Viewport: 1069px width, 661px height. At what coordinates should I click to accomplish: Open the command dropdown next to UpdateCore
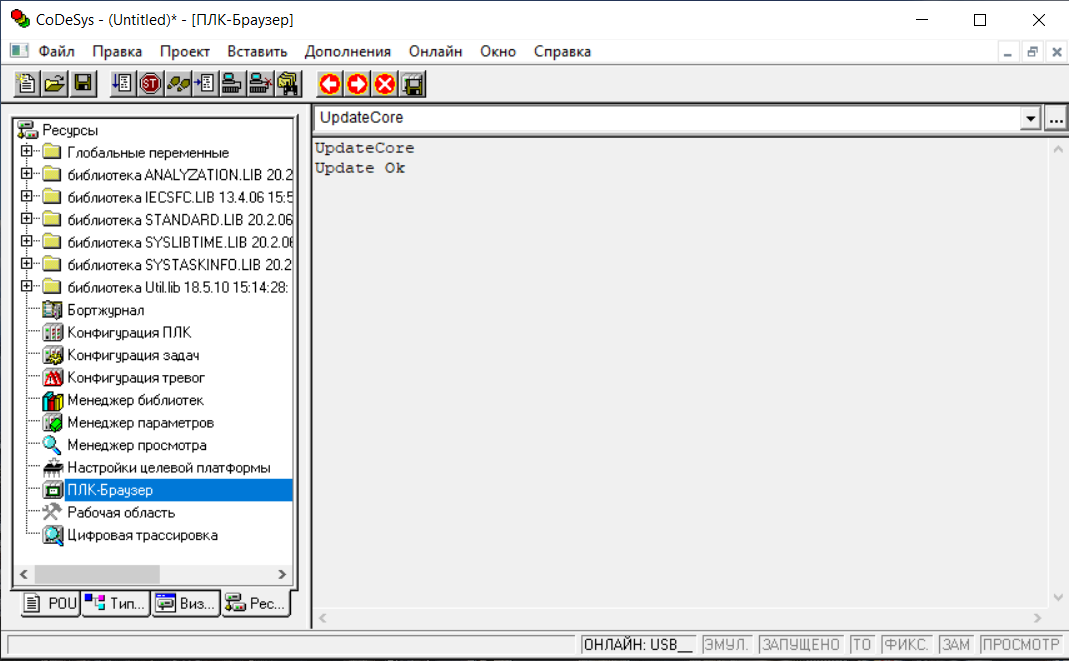1030,118
